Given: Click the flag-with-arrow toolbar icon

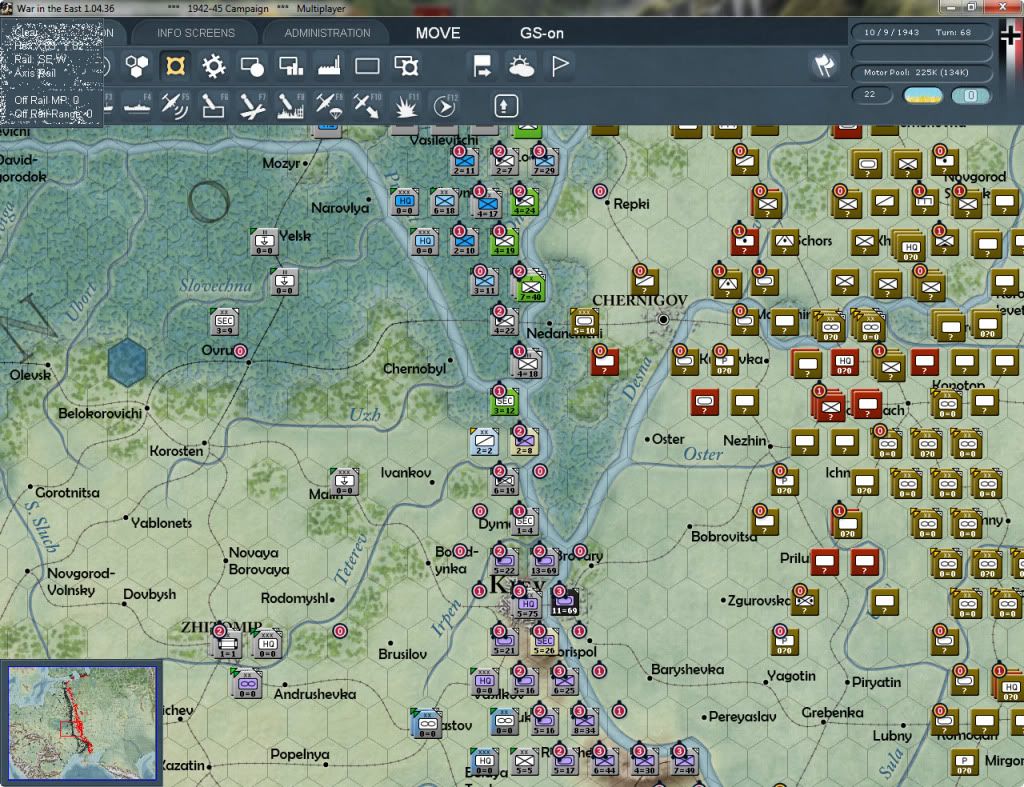Looking at the screenshot, I should point(482,66).
